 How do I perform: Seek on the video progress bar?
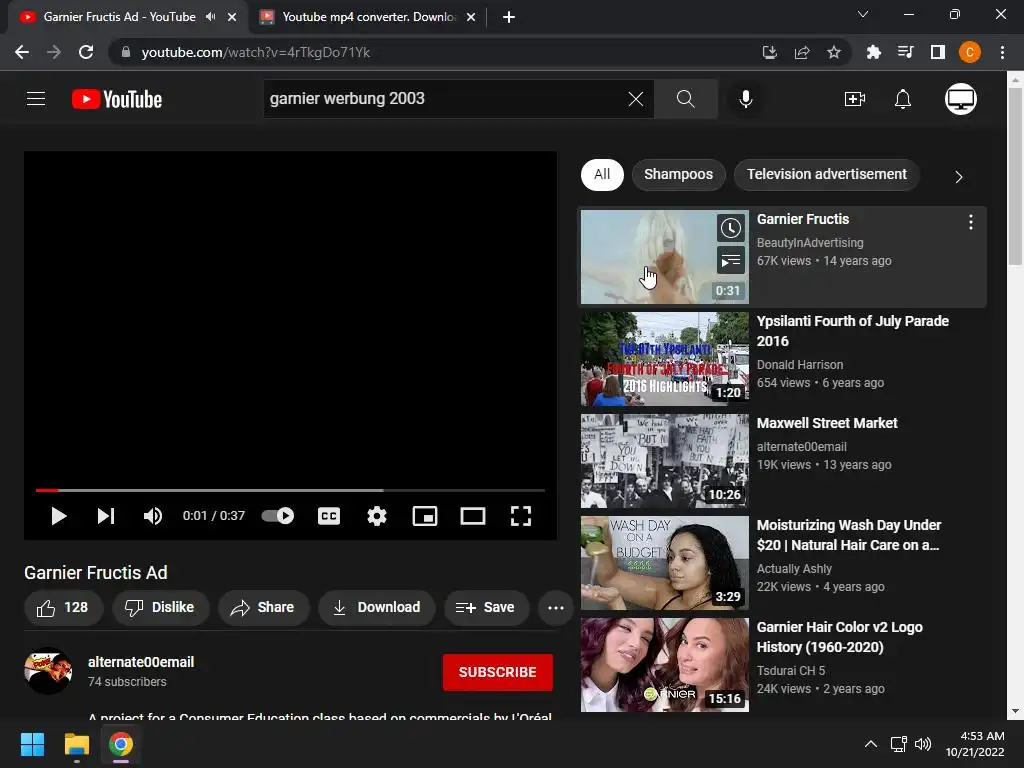[290, 490]
